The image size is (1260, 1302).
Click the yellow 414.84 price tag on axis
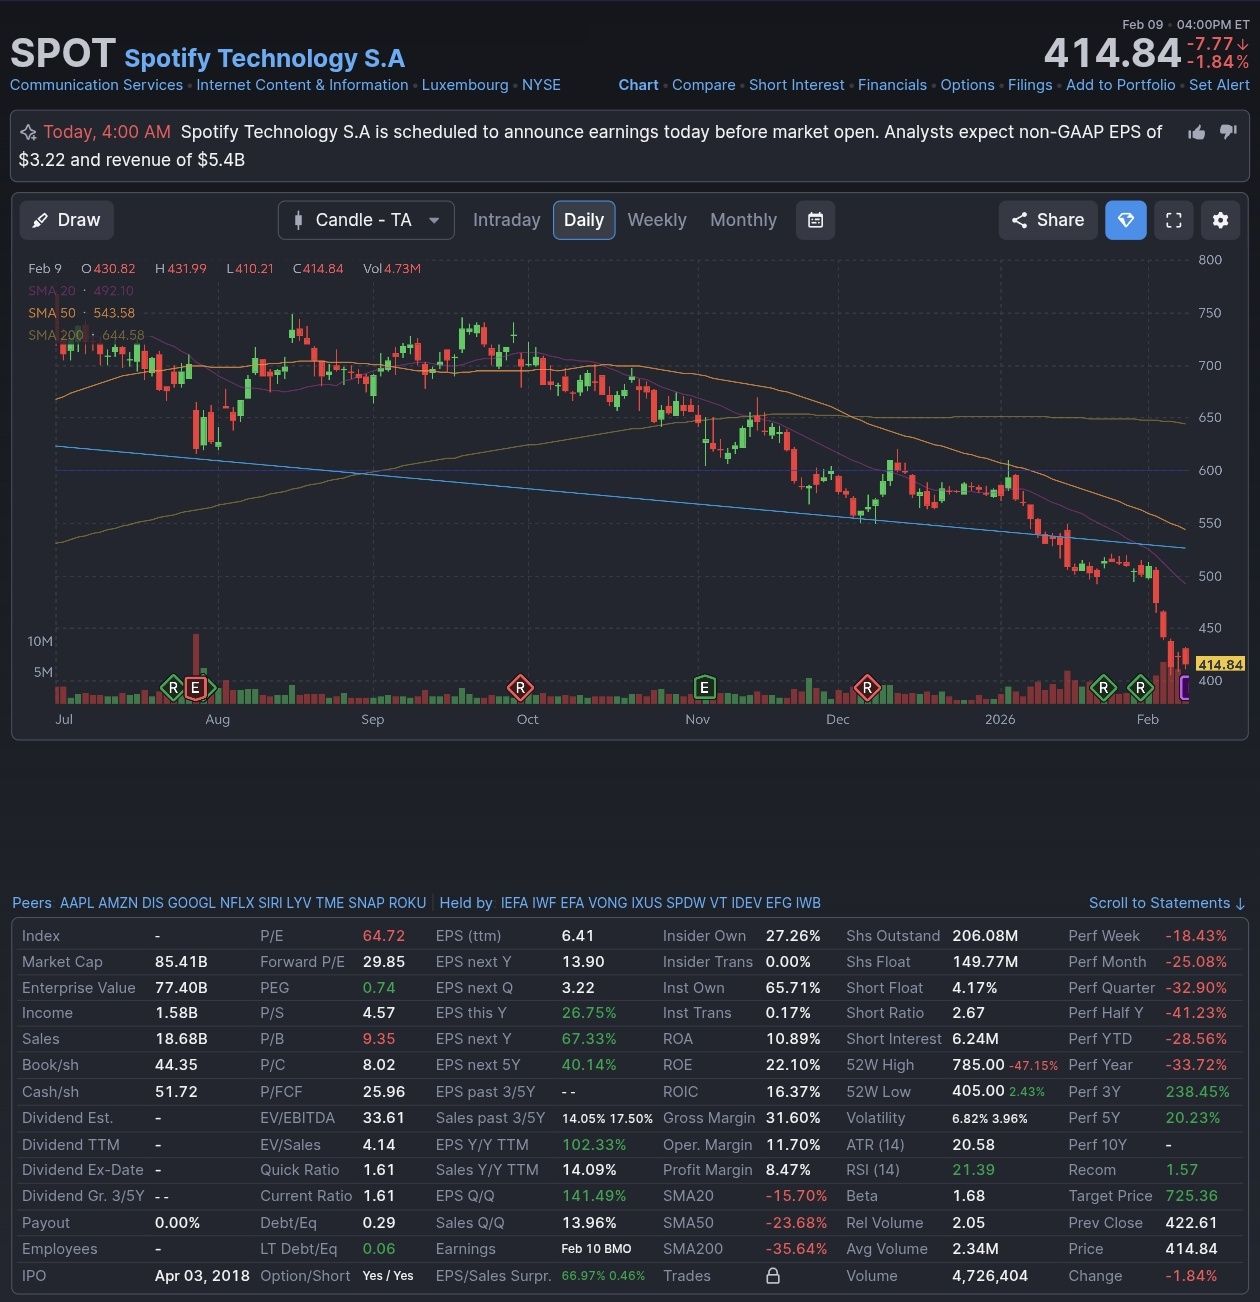1220,664
